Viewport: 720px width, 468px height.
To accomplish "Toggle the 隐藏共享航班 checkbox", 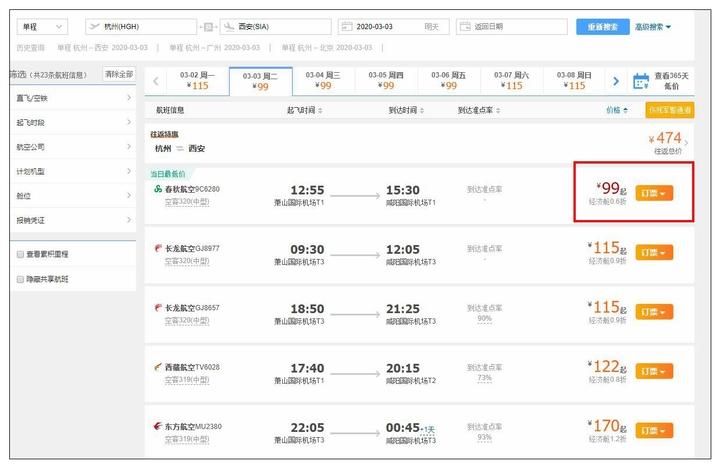I will click(20, 279).
